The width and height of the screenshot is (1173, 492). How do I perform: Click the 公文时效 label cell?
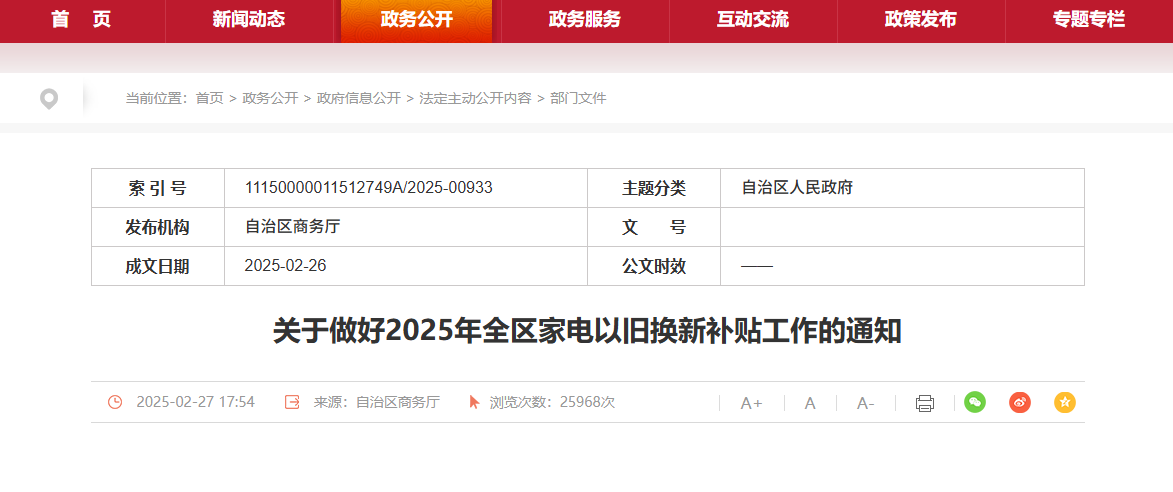point(654,265)
